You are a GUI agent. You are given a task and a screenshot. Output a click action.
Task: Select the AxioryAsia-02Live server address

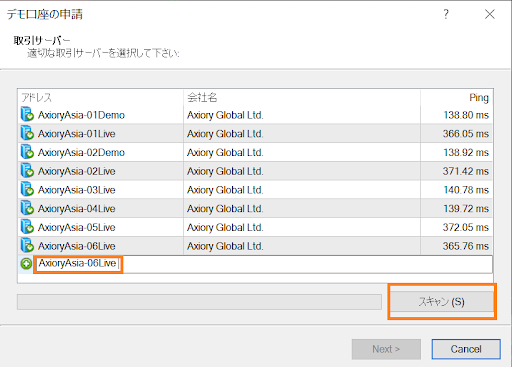(x=77, y=171)
